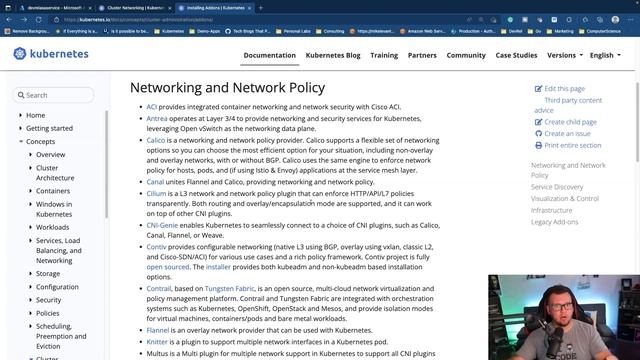Open the browser profile avatar

[x=615, y=20]
